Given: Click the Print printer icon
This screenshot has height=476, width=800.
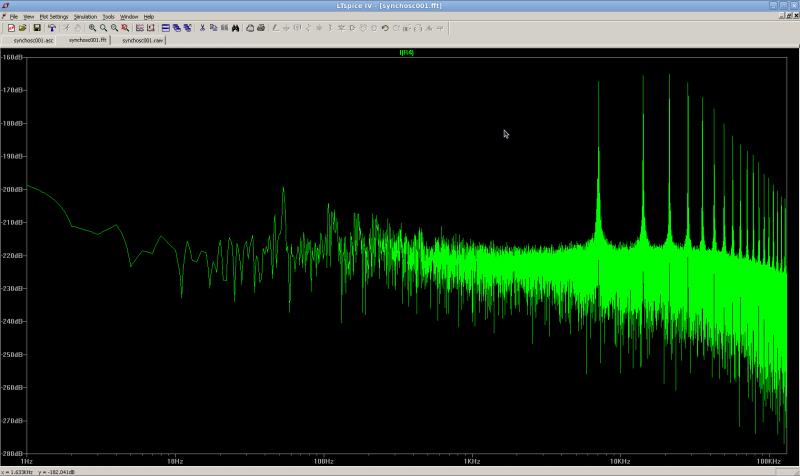Looking at the screenshot, I should (x=260, y=28).
